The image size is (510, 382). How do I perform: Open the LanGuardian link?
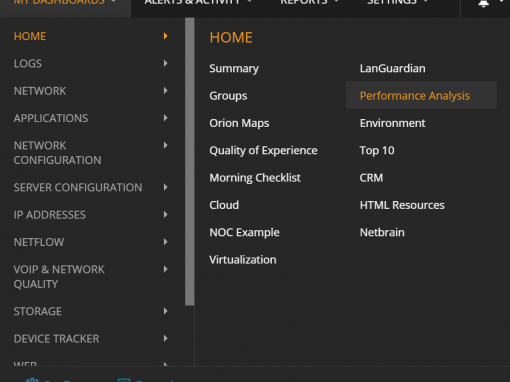point(392,69)
